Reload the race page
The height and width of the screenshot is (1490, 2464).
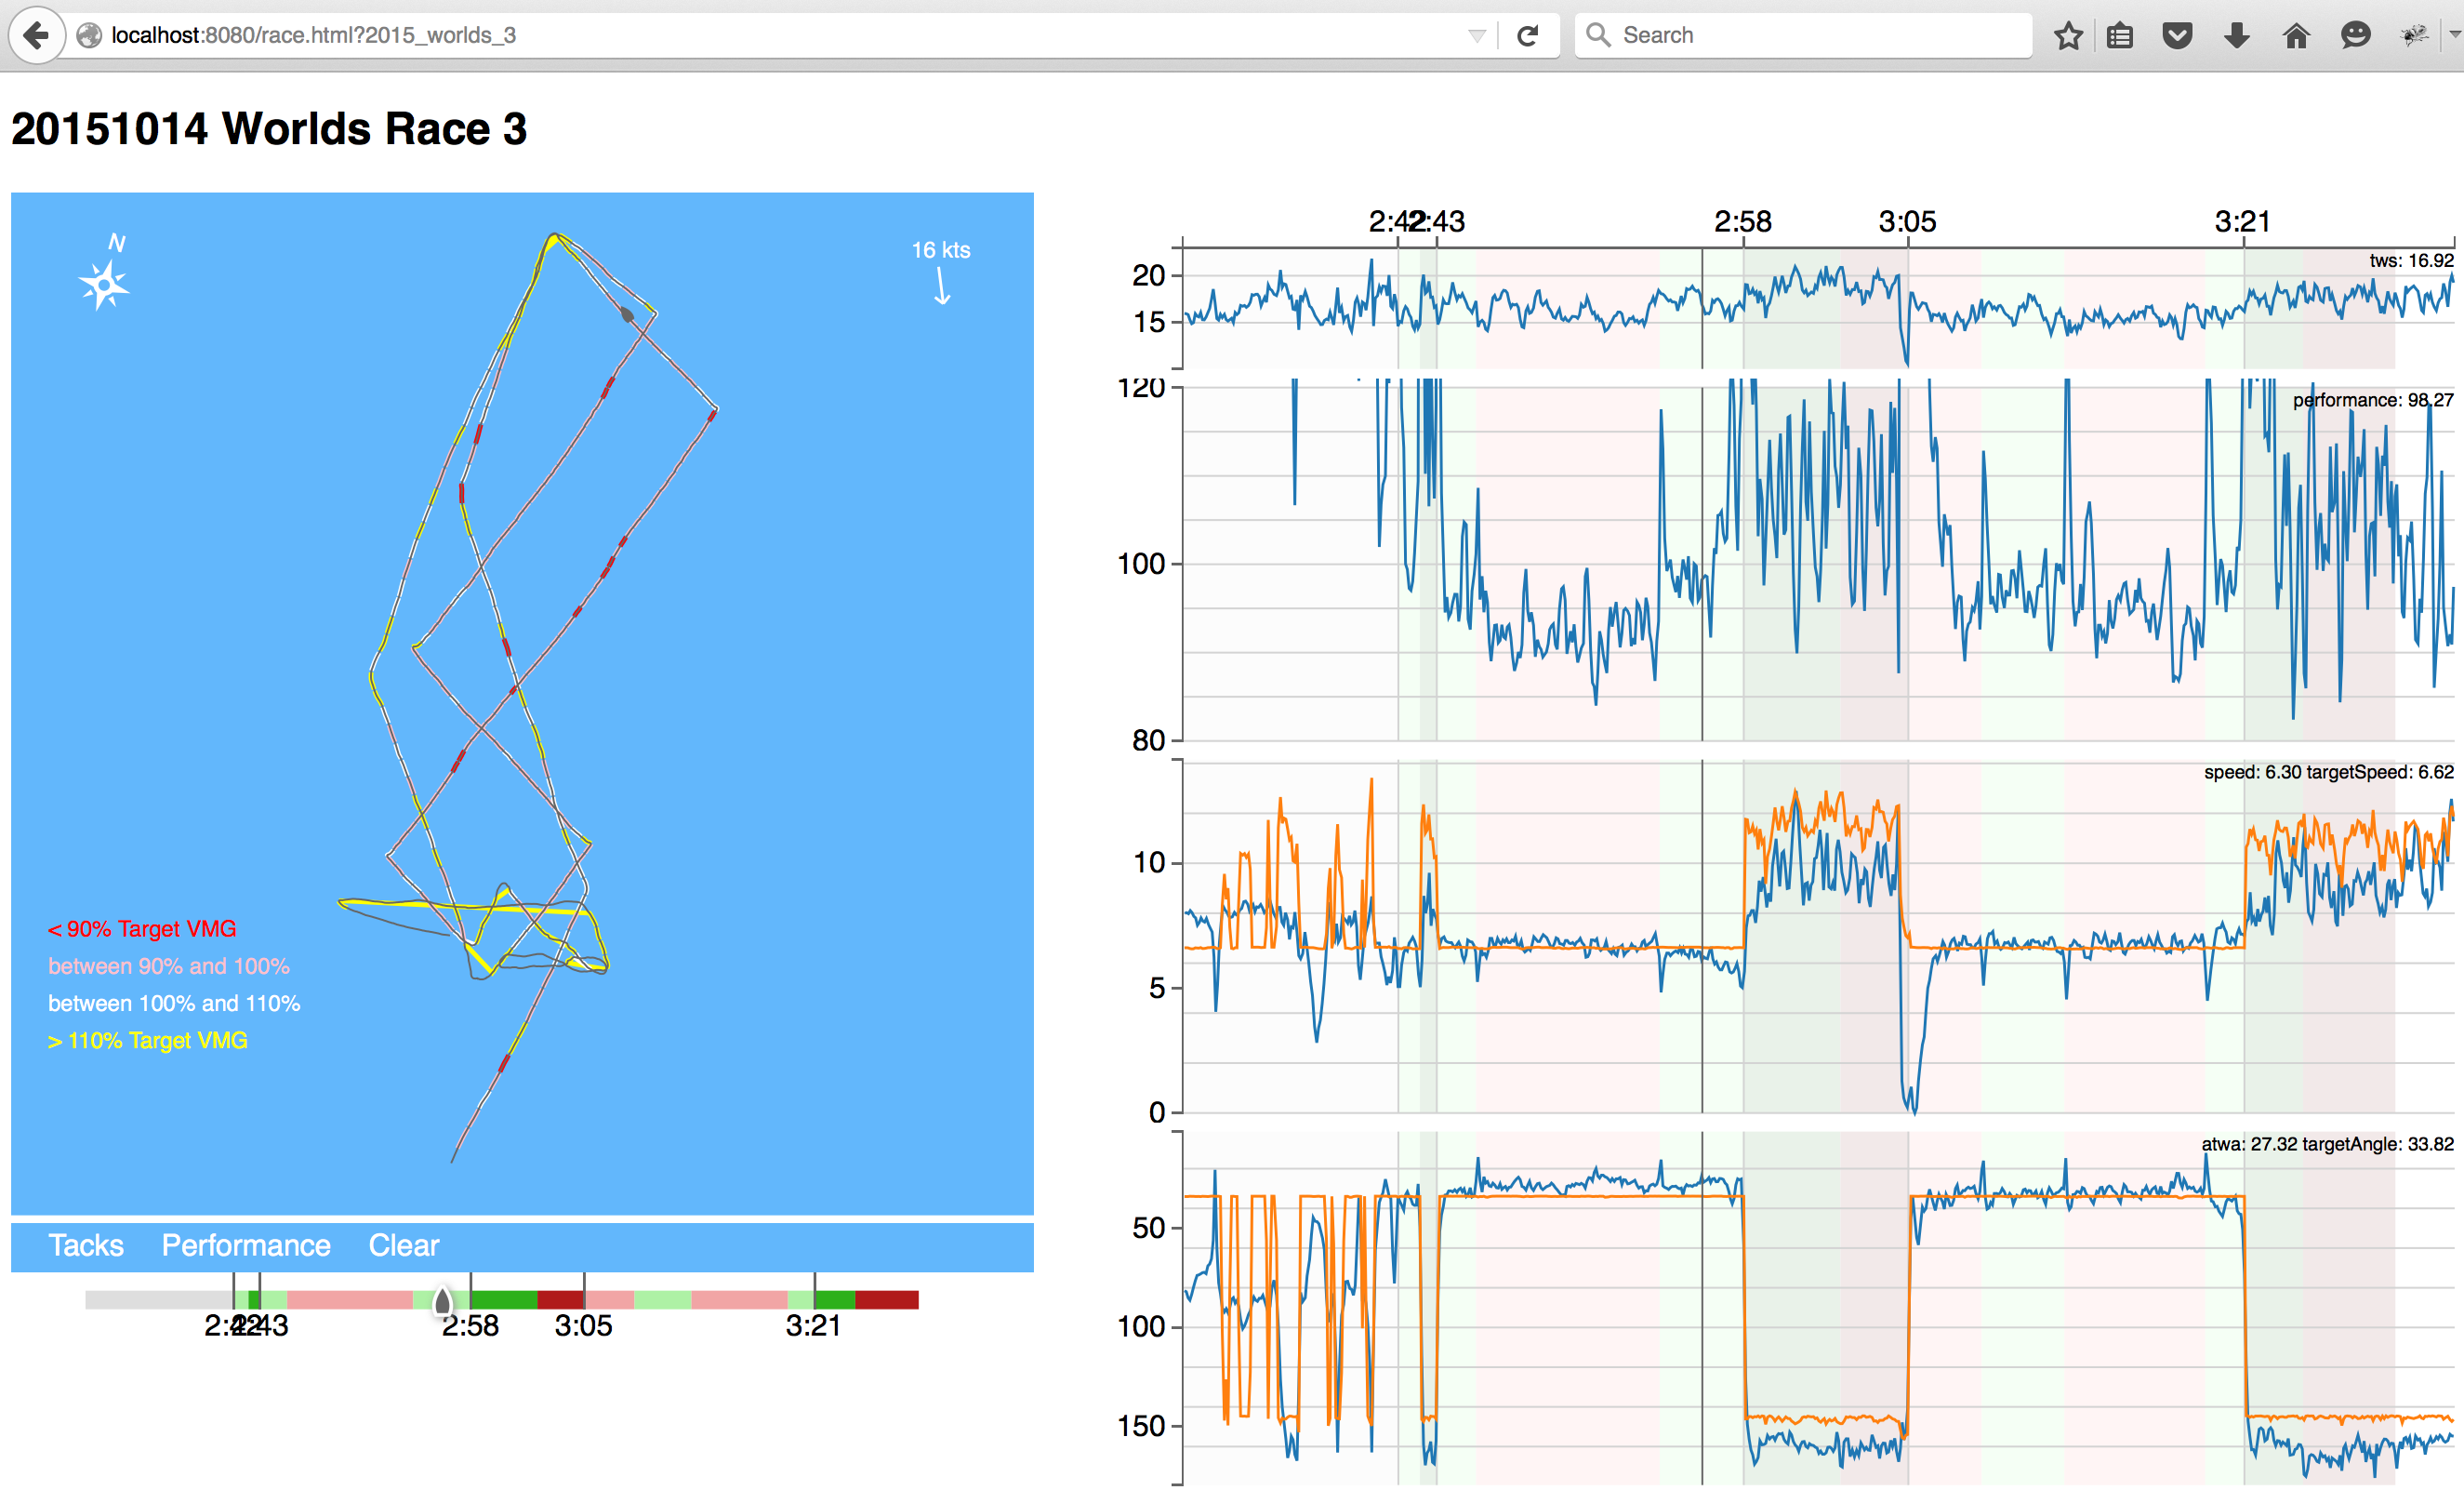(1527, 36)
